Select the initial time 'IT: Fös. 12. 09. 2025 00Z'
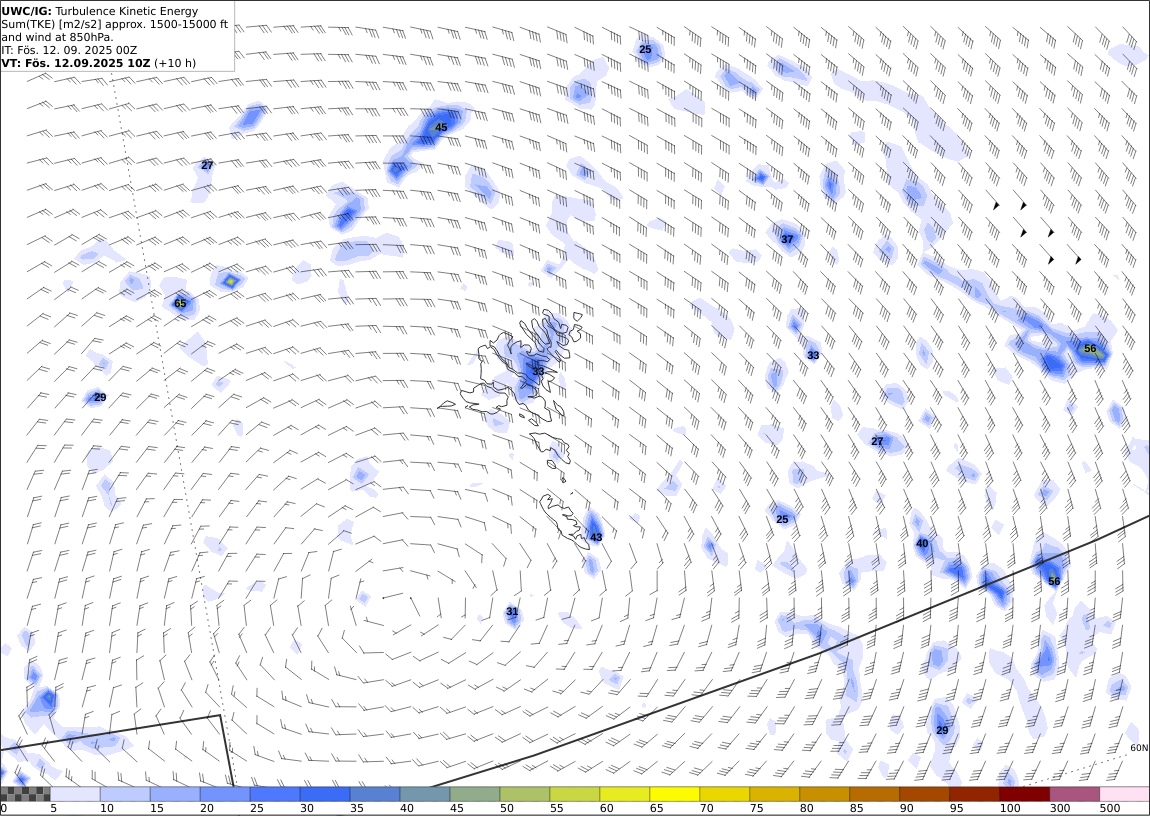This screenshot has width=1150, height=816. click(x=69, y=50)
